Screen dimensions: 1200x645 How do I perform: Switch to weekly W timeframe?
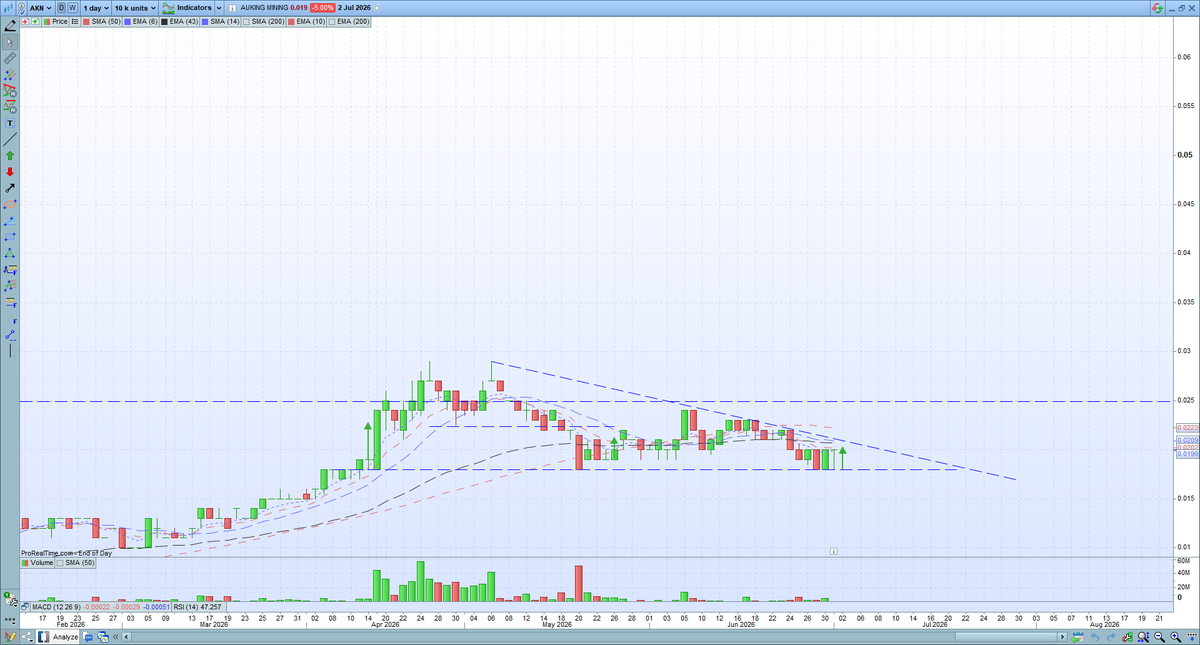[73, 8]
